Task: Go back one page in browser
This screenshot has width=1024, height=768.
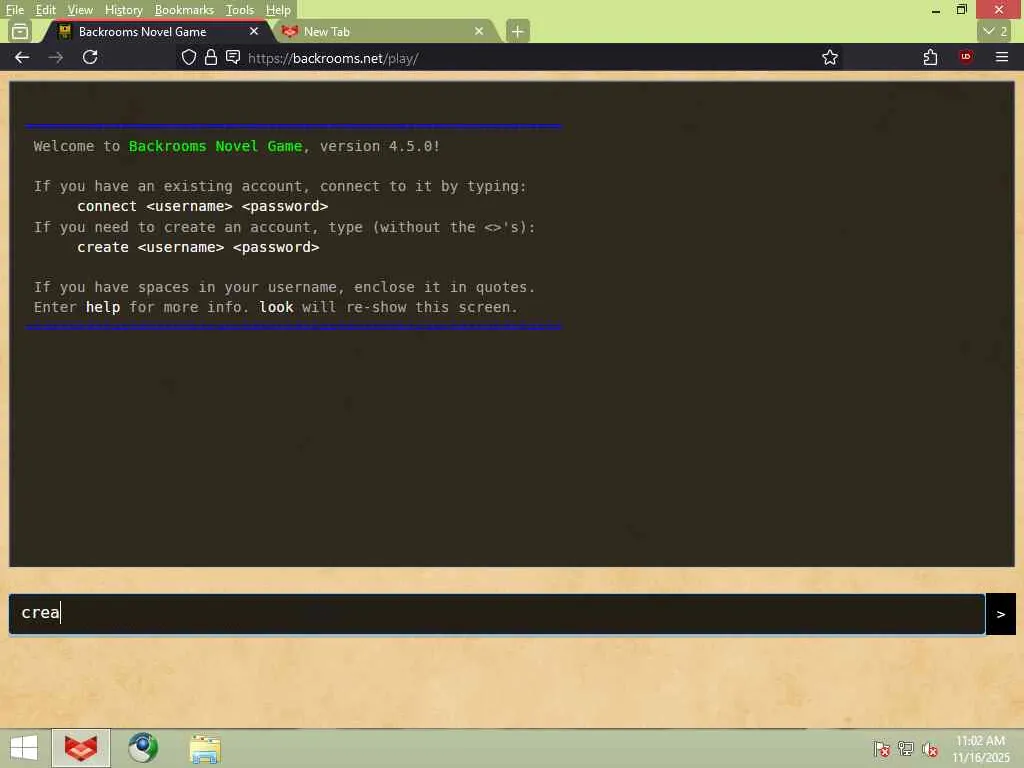Action: 22,57
